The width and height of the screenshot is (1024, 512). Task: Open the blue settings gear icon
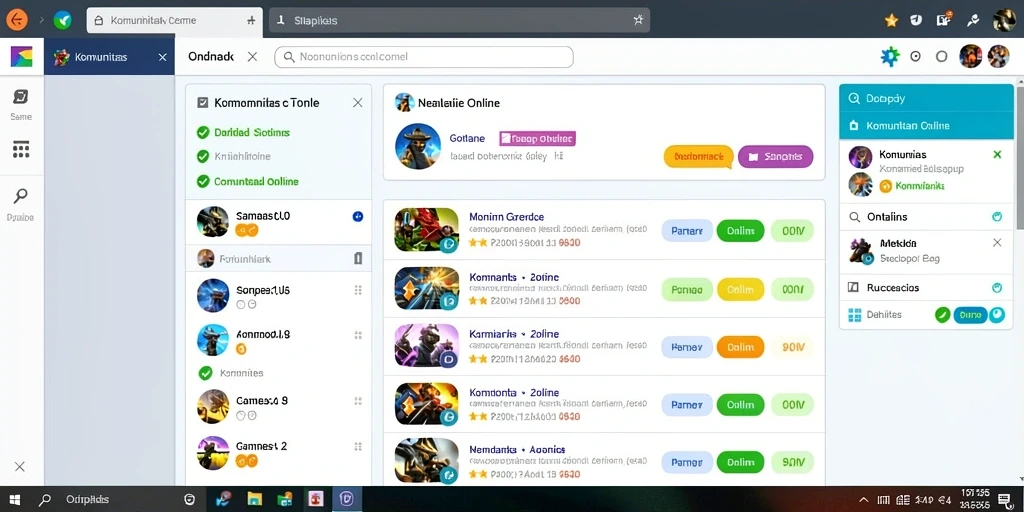click(889, 57)
